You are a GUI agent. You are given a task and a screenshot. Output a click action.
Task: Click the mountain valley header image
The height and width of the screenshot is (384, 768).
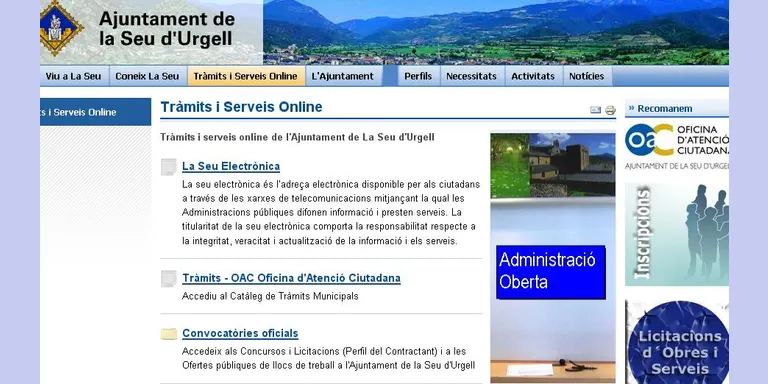coord(496,32)
